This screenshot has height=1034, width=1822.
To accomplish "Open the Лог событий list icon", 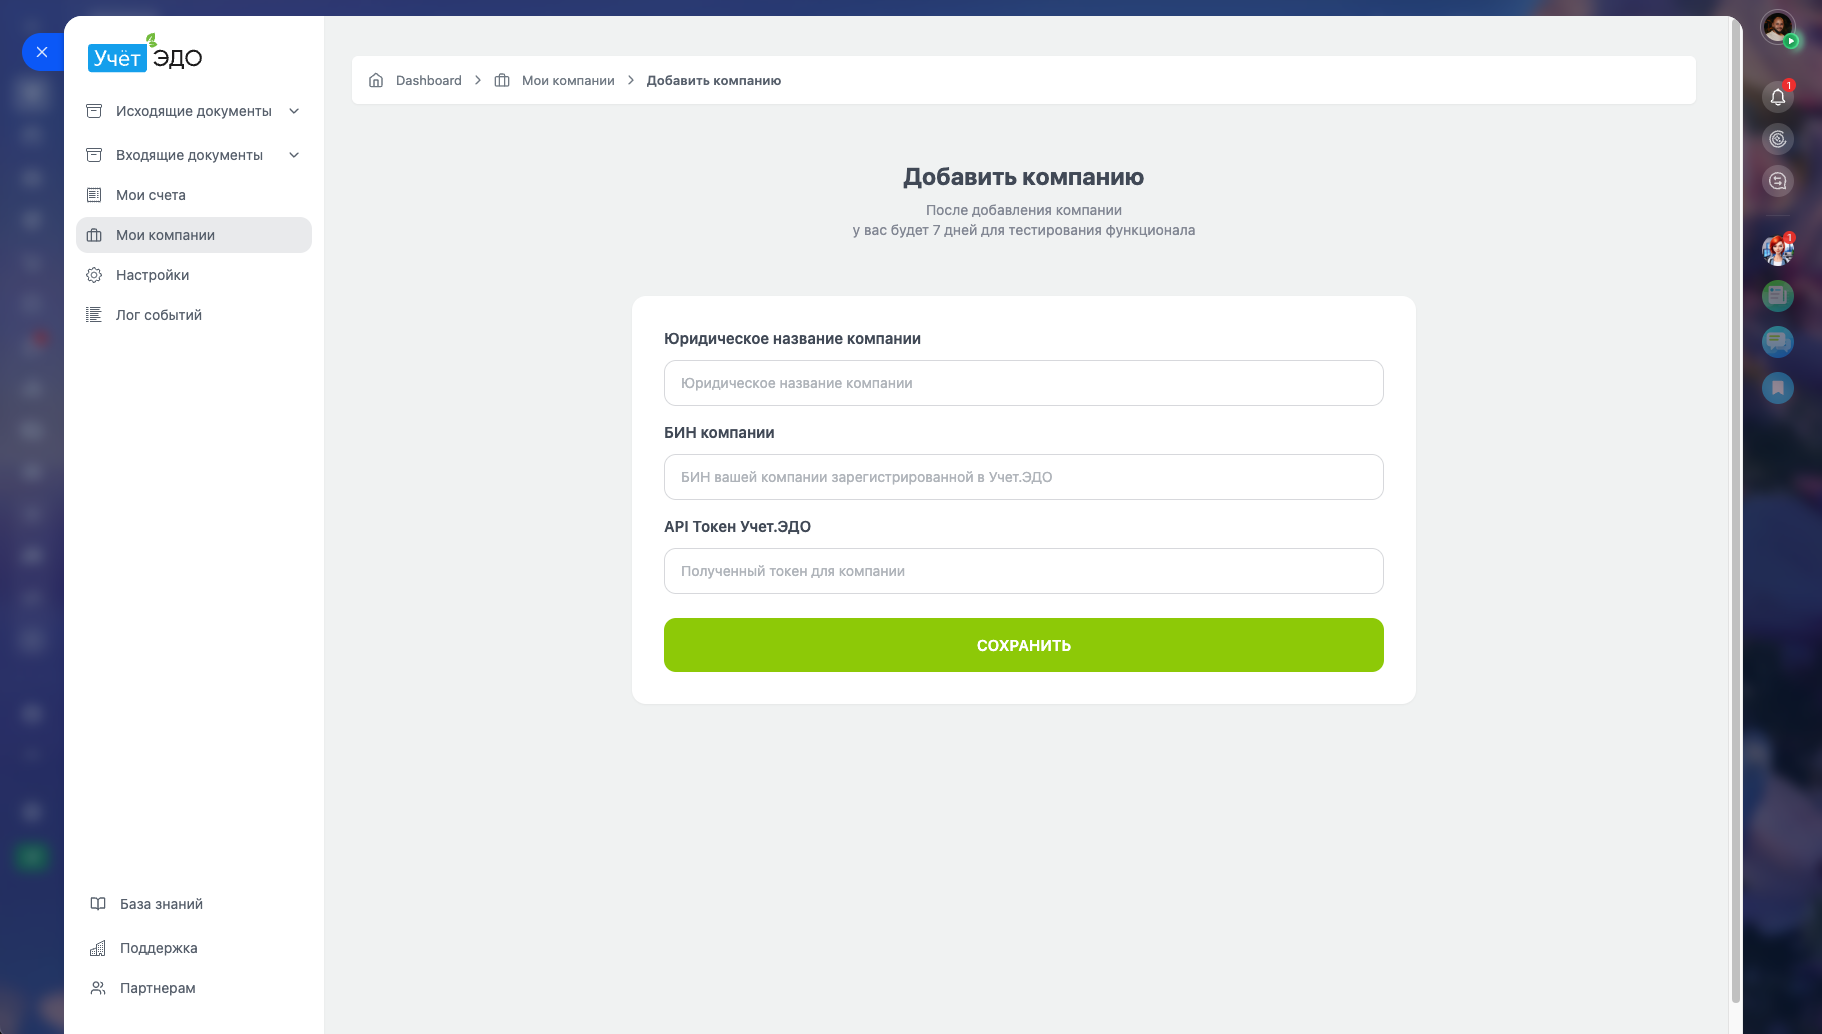I will tap(94, 315).
